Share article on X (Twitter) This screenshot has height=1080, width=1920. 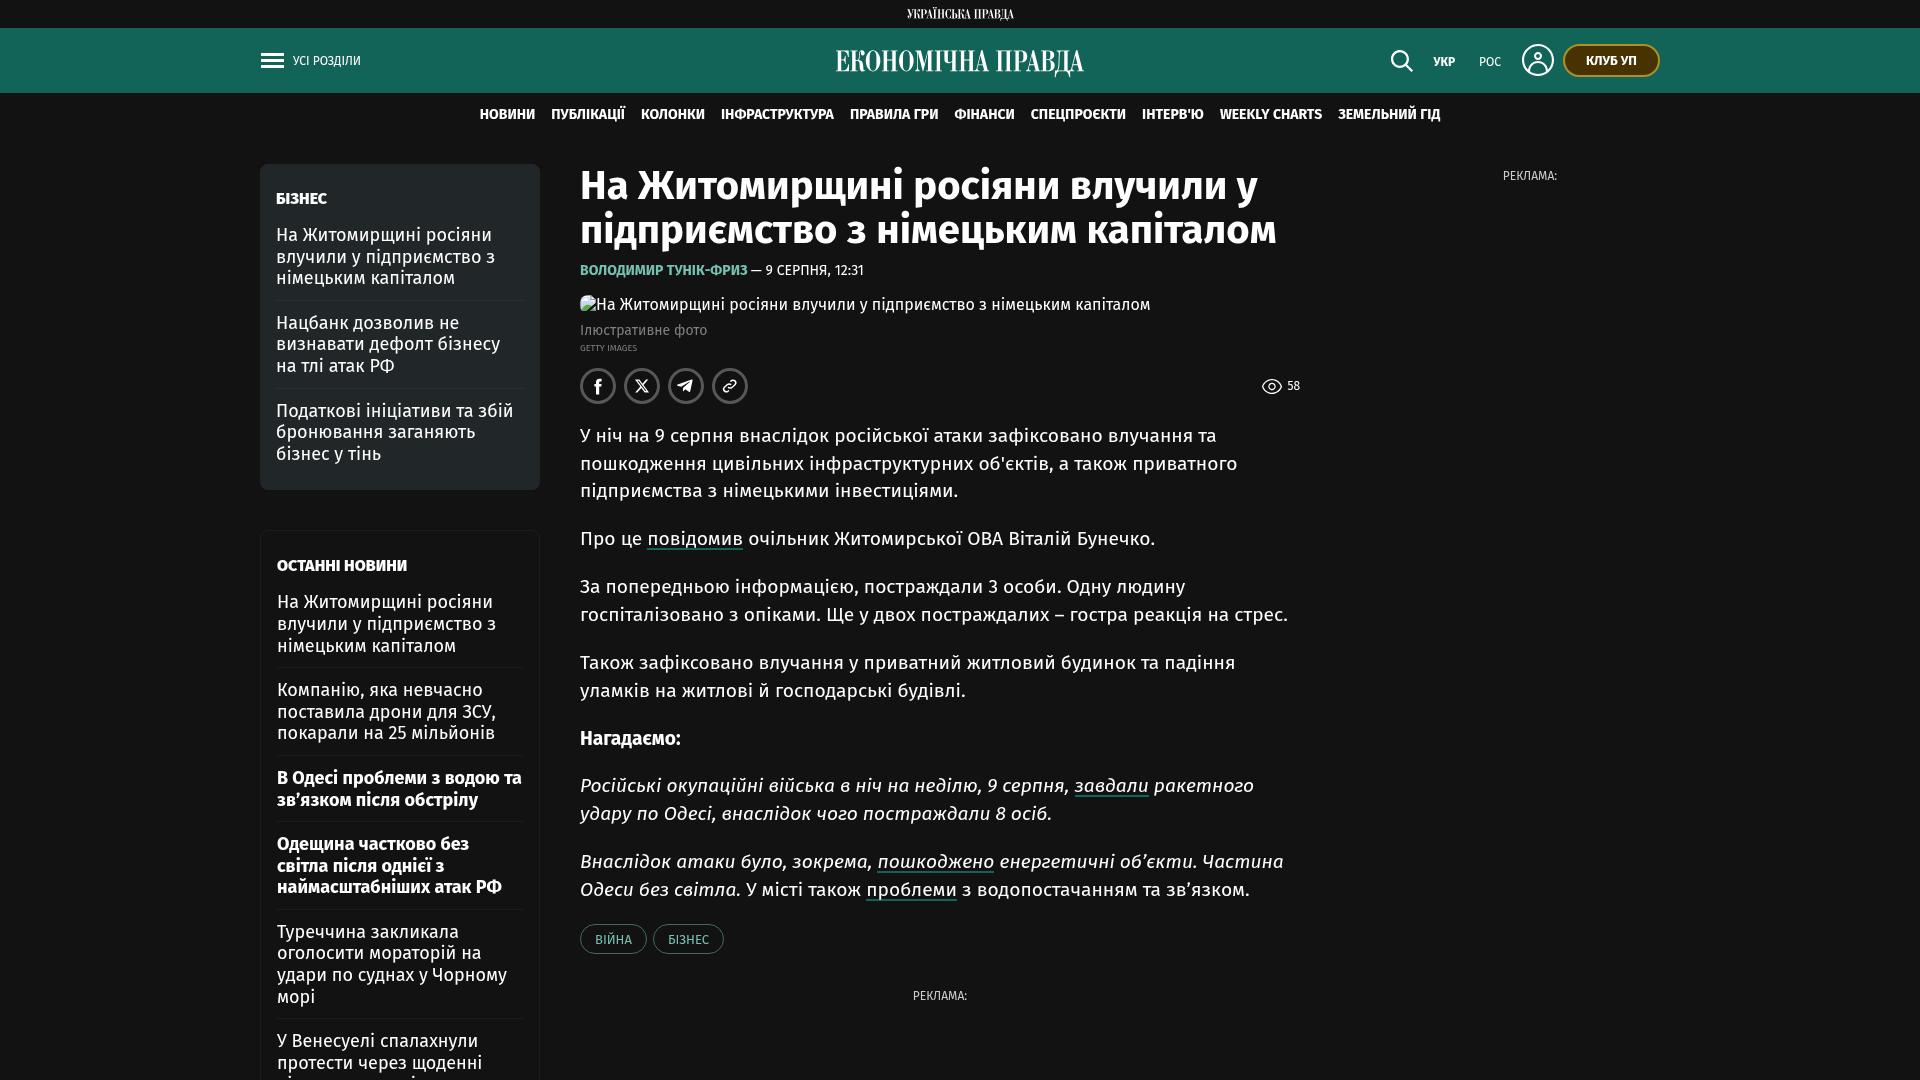(x=642, y=386)
